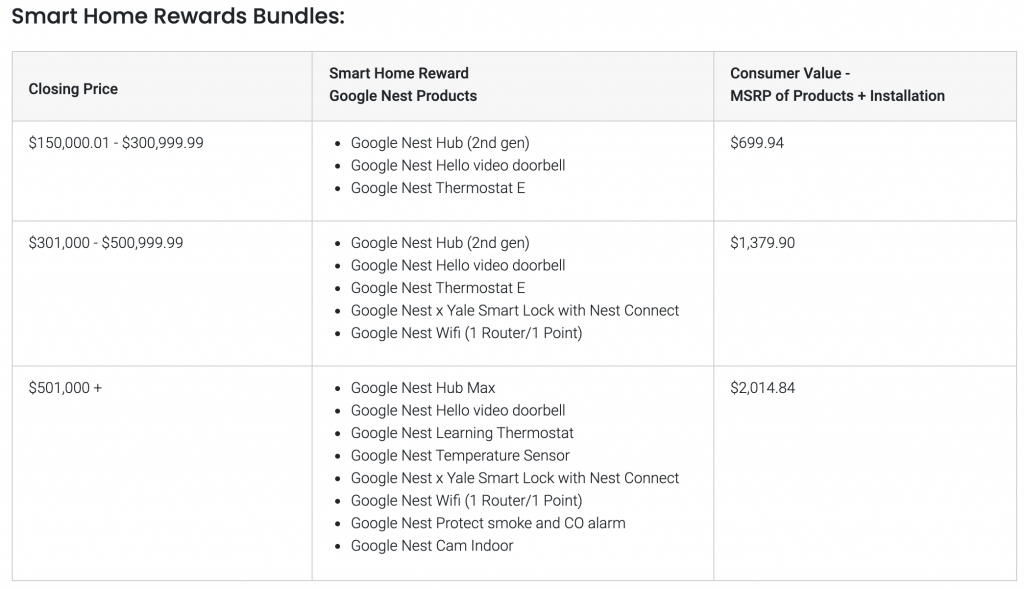Select the 'Closing Price' column header
The height and width of the screenshot is (589, 1024).
click(73, 89)
